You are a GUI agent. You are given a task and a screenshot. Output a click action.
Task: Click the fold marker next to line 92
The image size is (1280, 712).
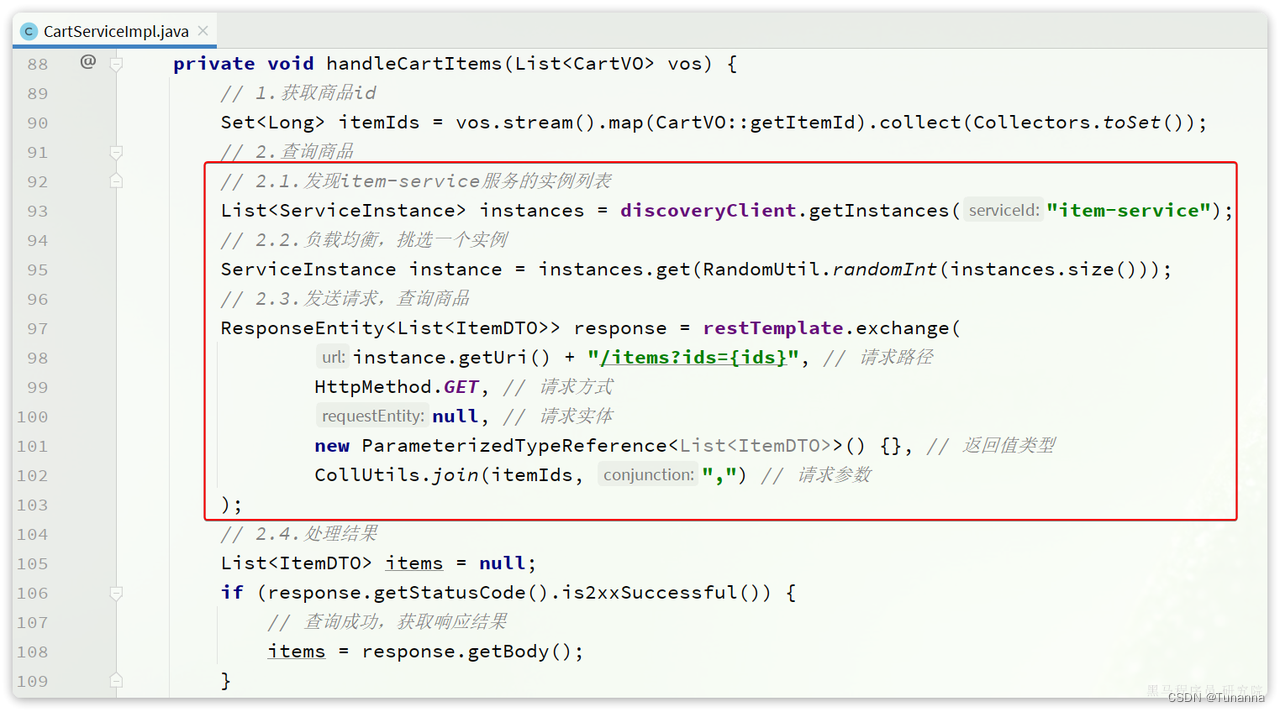[116, 181]
